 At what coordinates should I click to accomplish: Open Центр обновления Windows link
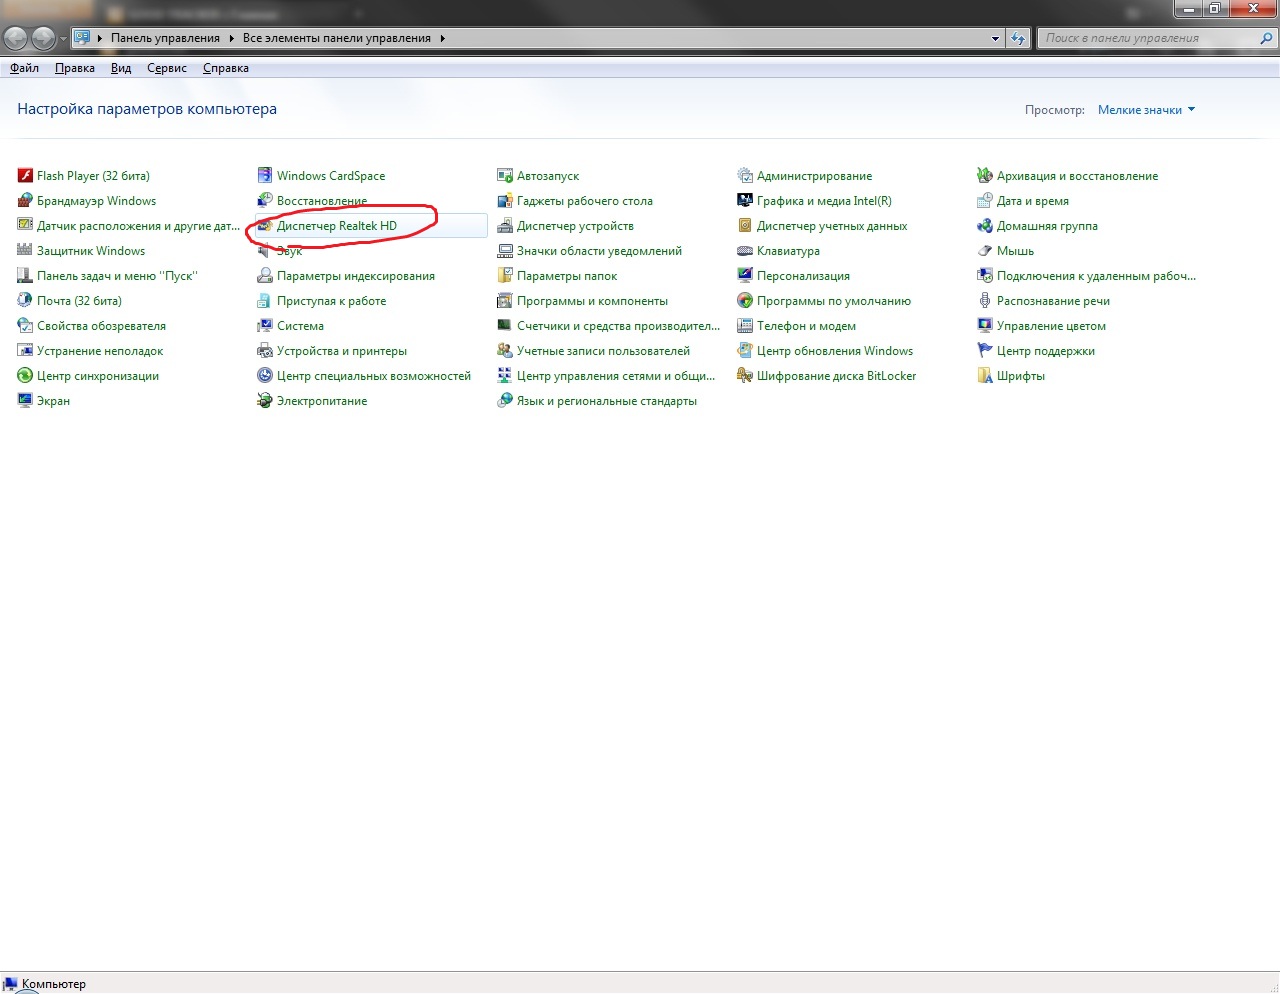(834, 351)
